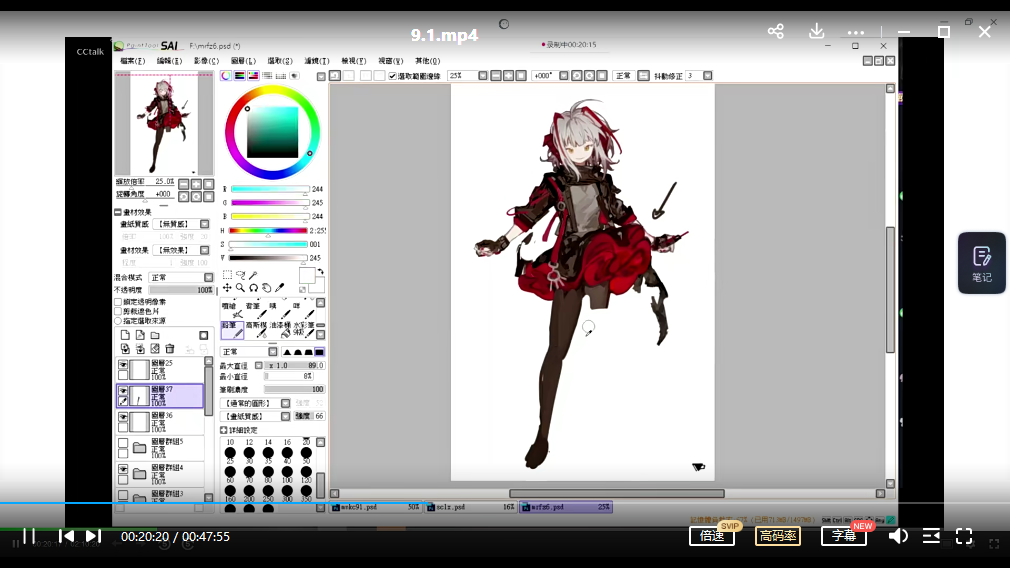The image size is (1010, 568).
Task: Rotate the view counterclockwise in the navigator
Action: (x=184, y=196)
